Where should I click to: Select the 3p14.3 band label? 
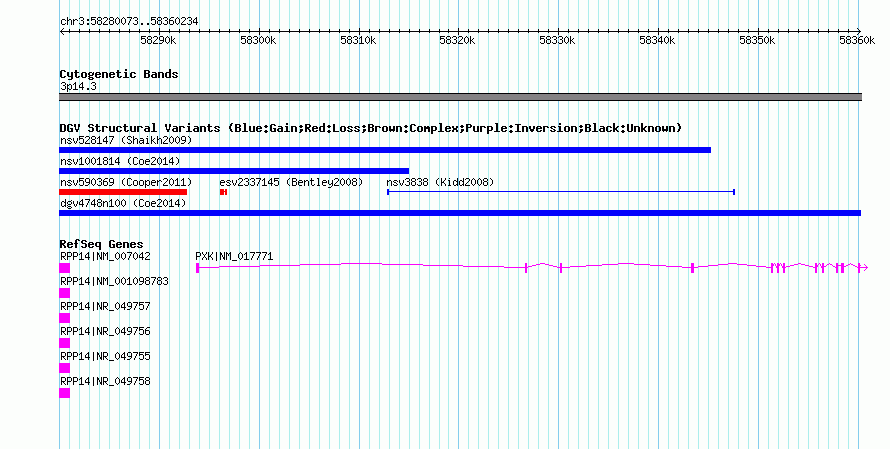(x=78, y=86)
